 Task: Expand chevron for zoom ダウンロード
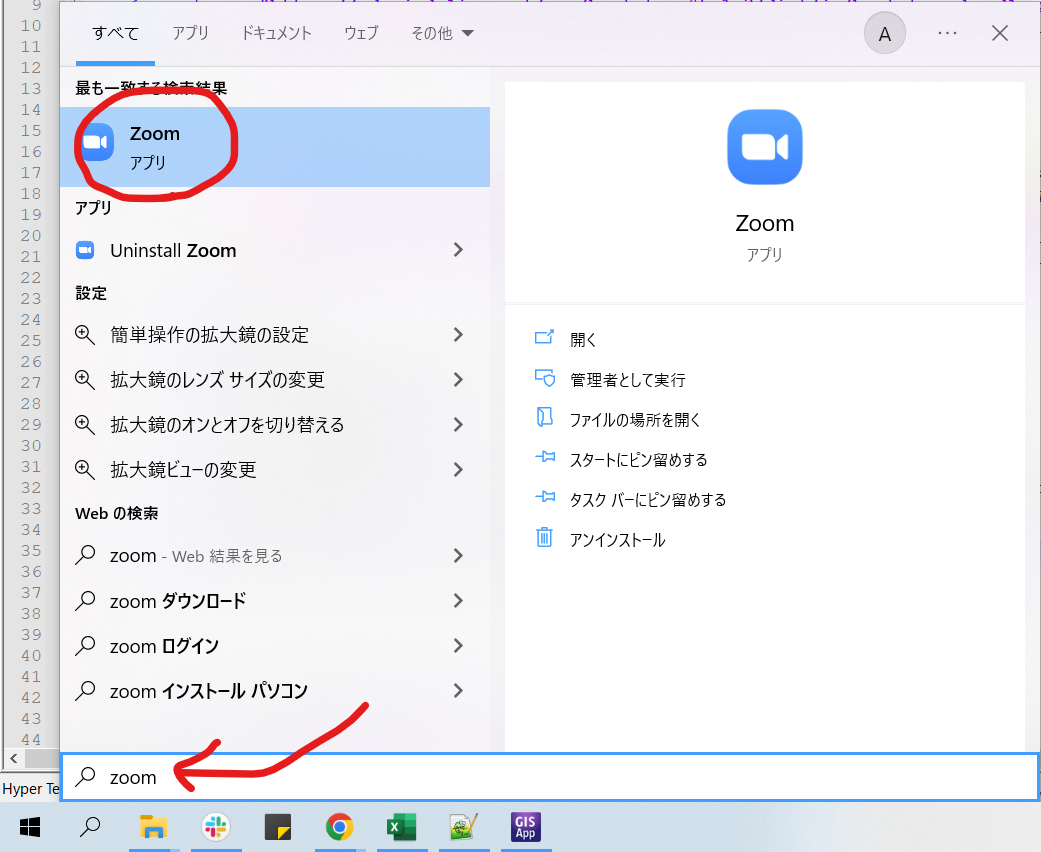(458, 601)
